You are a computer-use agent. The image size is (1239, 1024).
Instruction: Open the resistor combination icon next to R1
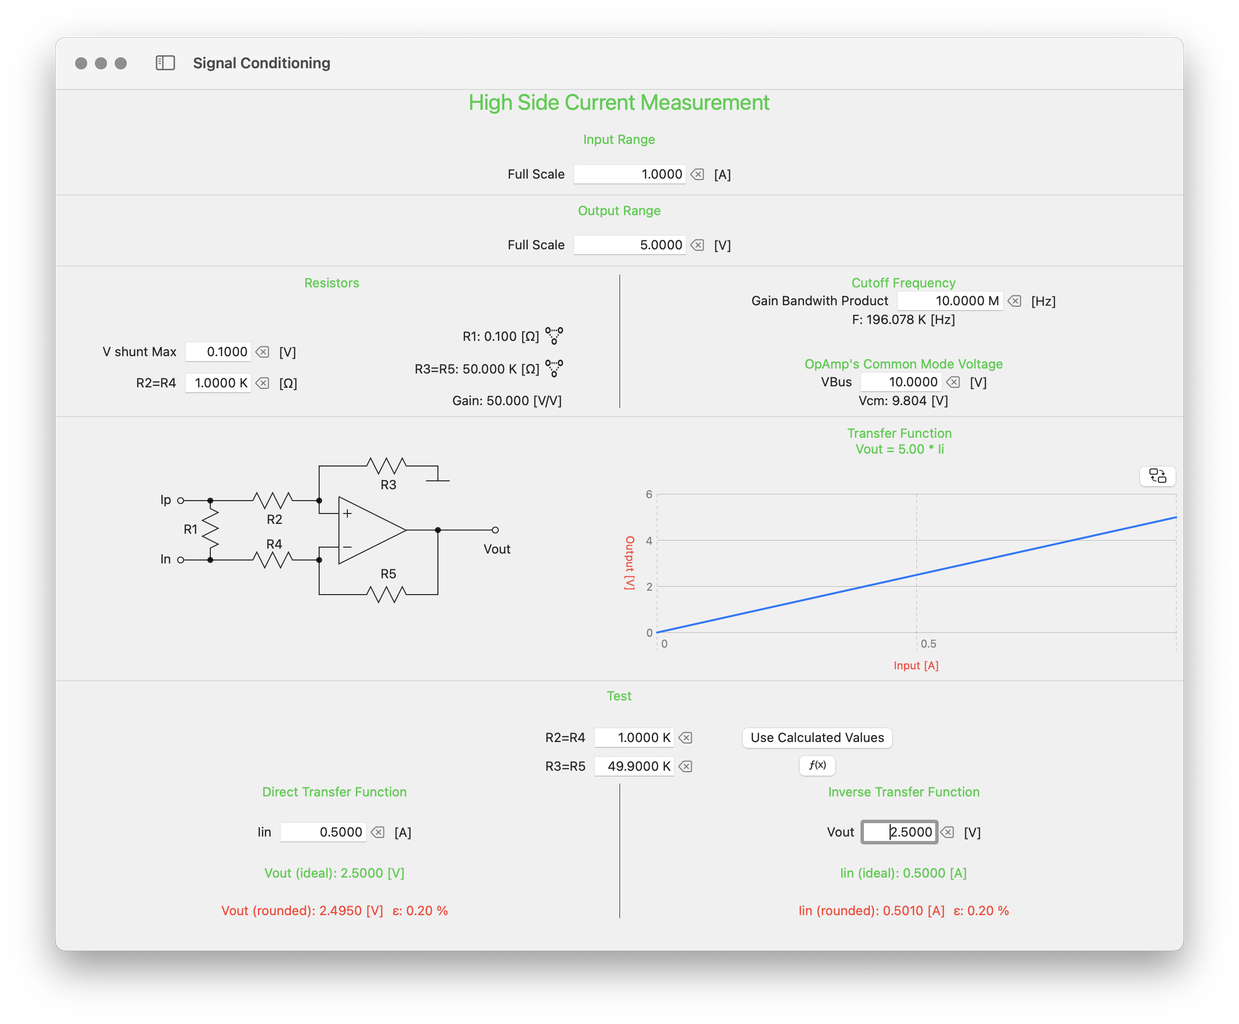point(553,336)
